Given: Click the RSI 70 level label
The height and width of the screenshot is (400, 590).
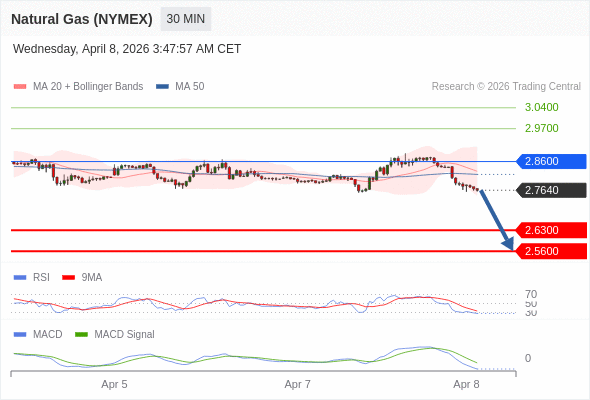Looking at the screenshot, I should pyautogui.click(x=531, y=294).
